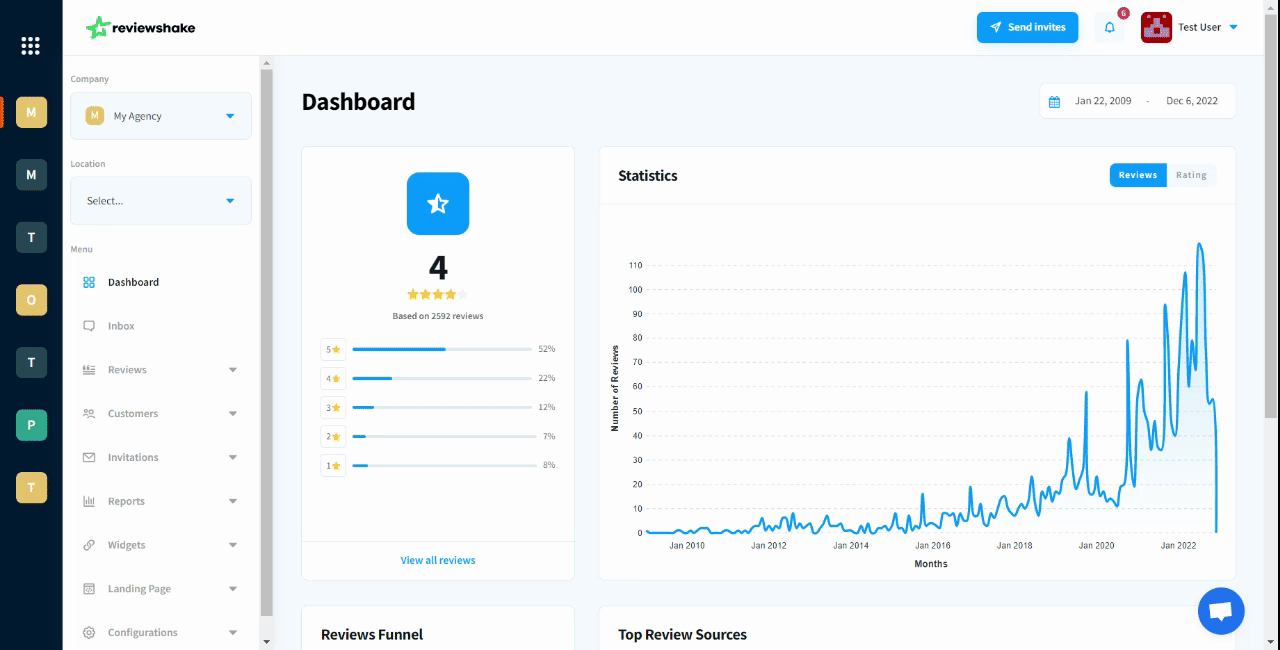
Task: Click the 5-star rating progress bar
Action: 442,349
